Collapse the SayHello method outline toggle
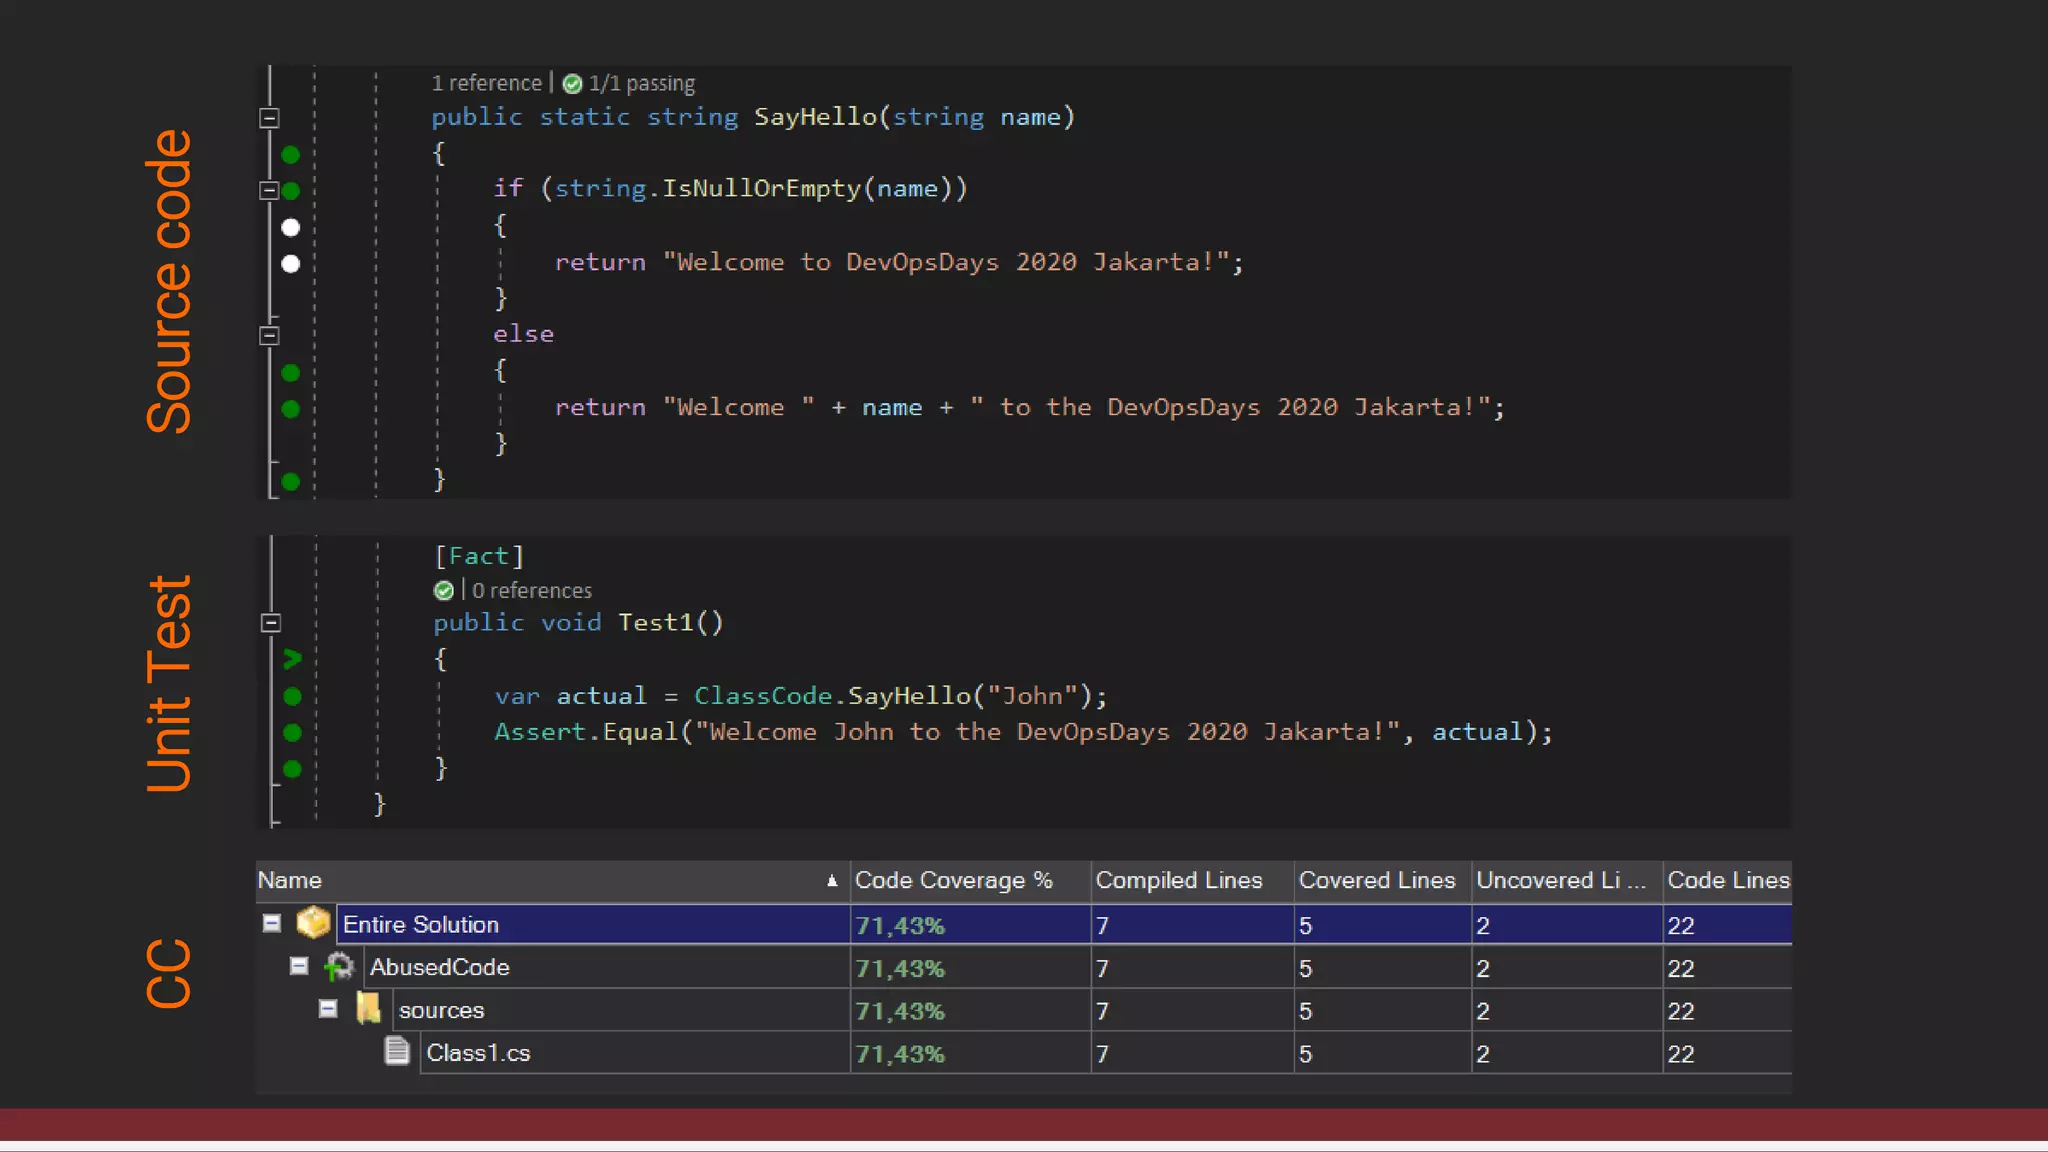Image resolution: width=2048 pixels, height=1152 pixels. point(269,118)
